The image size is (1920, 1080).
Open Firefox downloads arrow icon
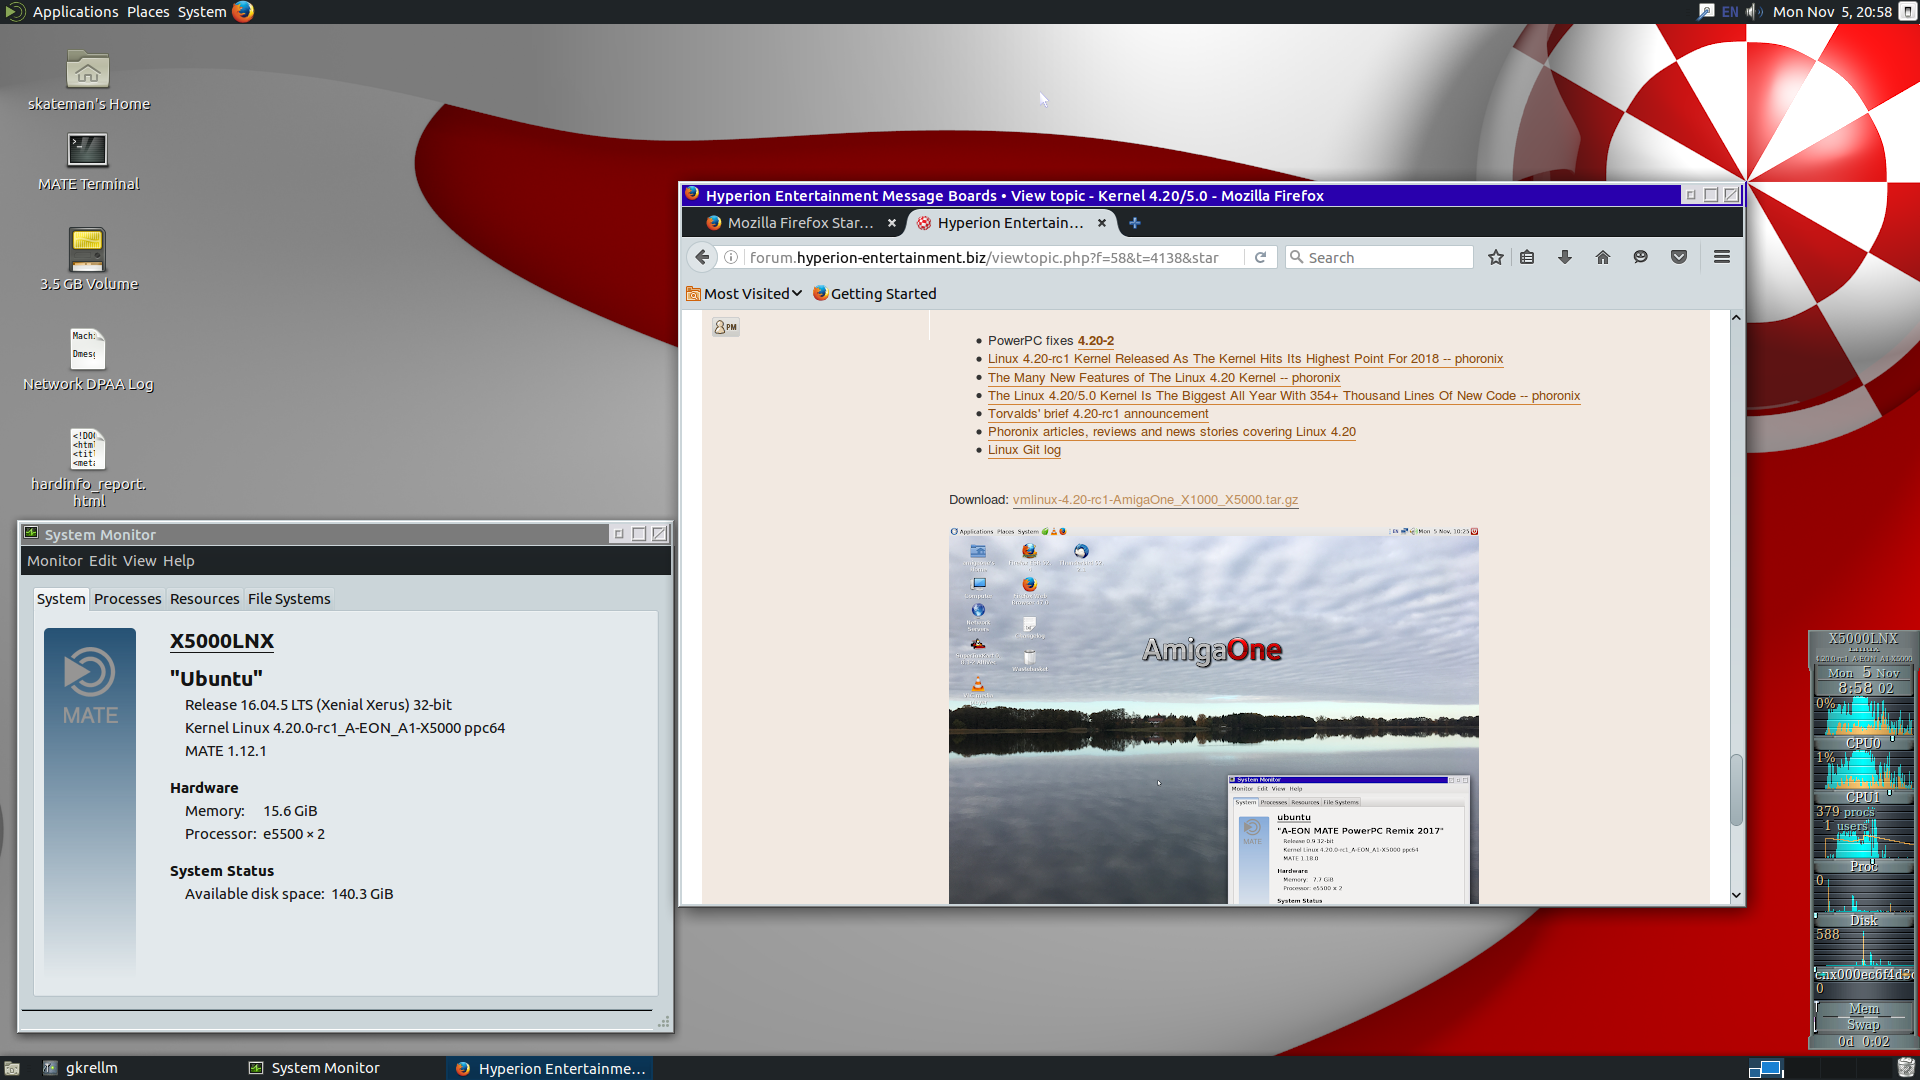(1565, 257)
